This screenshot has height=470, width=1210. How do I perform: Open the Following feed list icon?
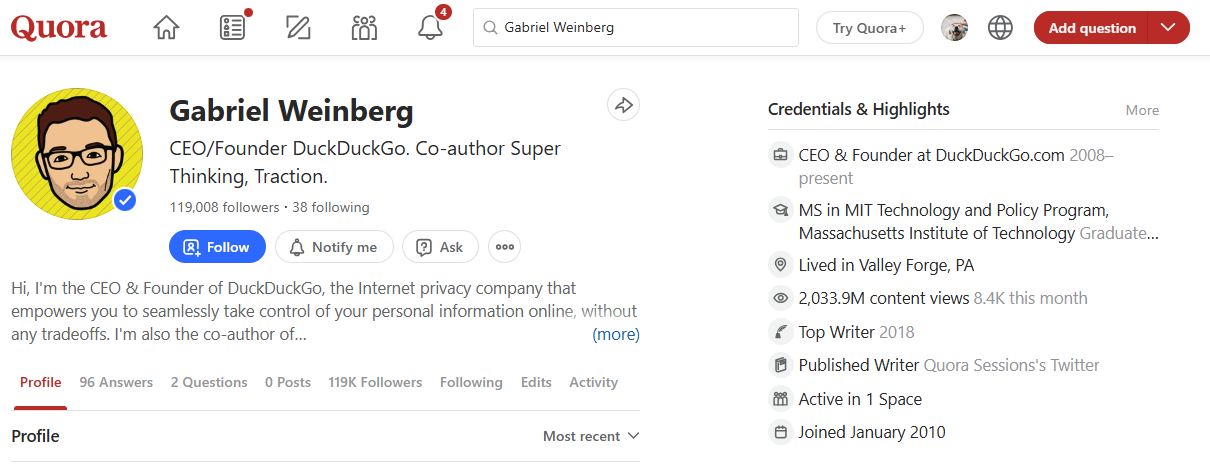pos(232,28)
